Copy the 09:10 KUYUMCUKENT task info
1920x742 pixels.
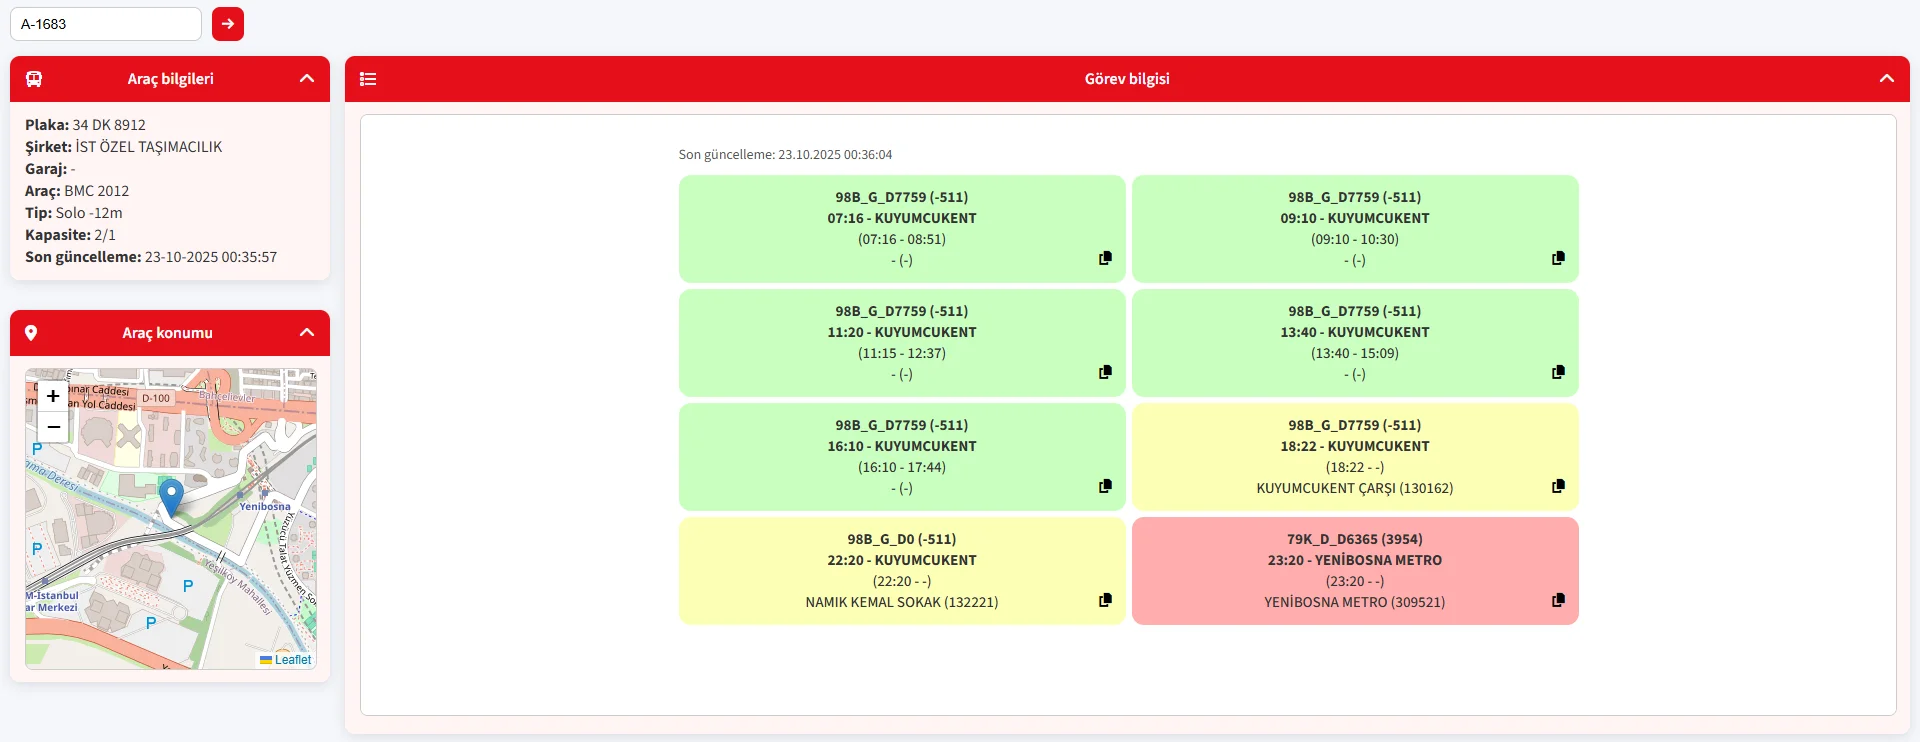1558,258
